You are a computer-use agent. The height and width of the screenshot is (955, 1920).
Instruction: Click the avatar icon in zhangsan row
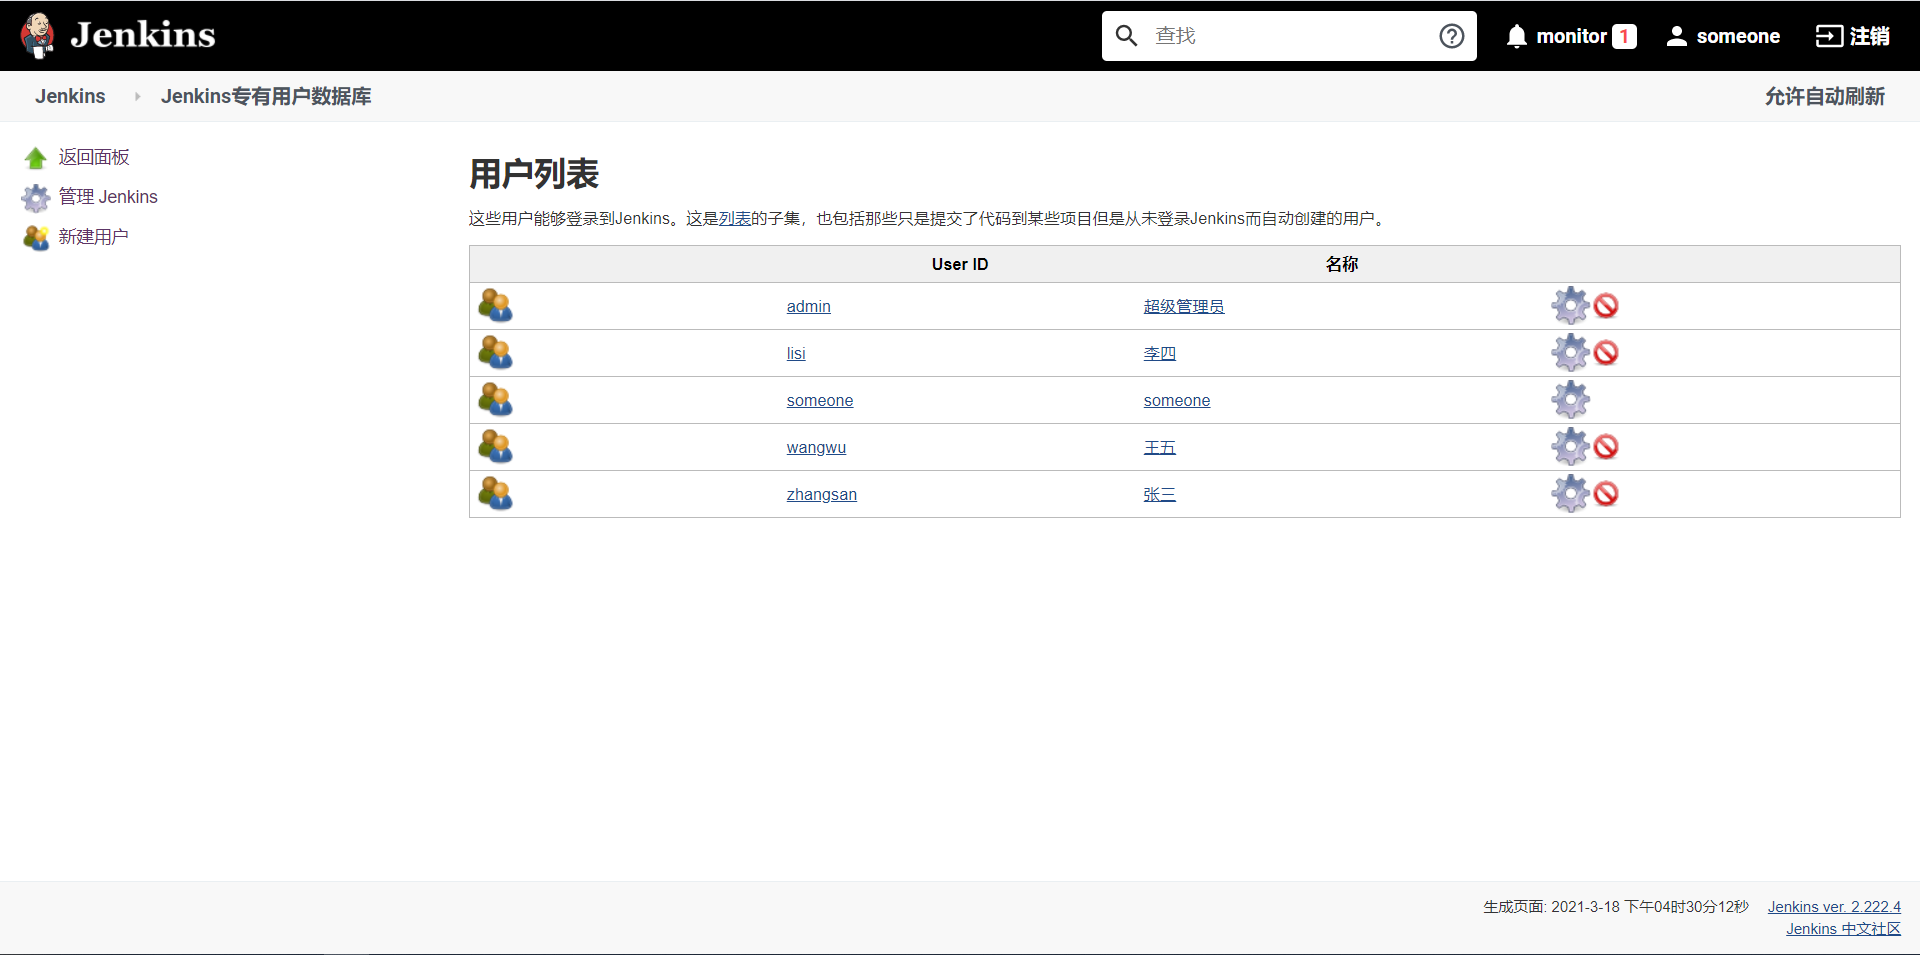pos(495,494)
